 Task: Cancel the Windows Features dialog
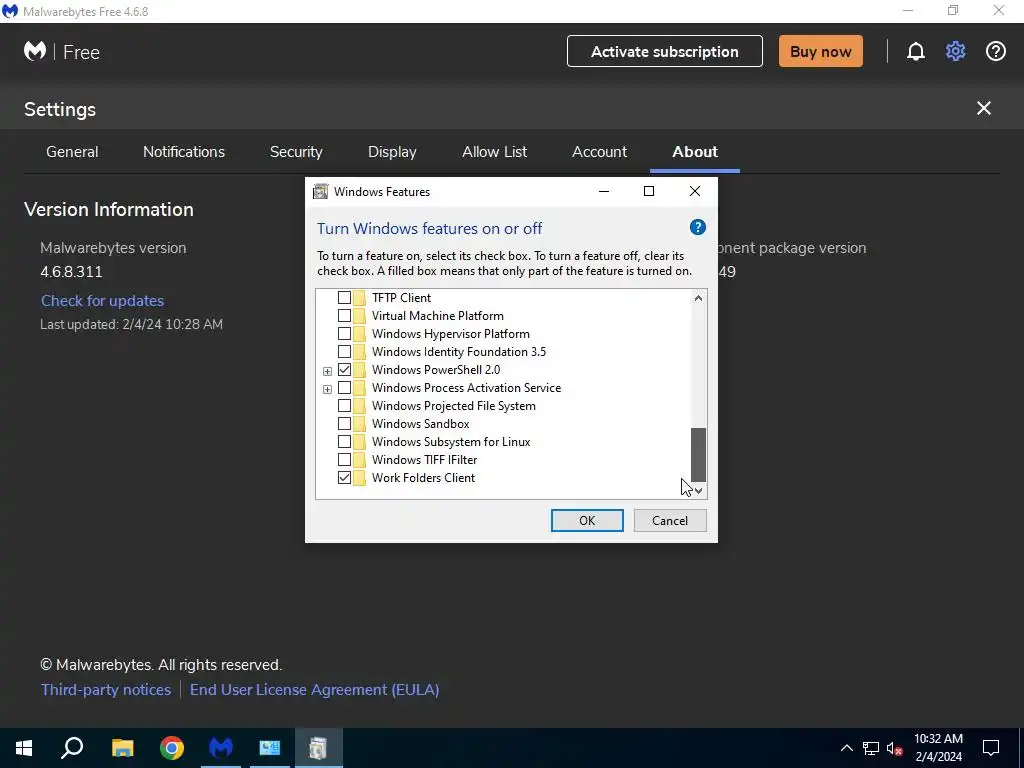670,520
